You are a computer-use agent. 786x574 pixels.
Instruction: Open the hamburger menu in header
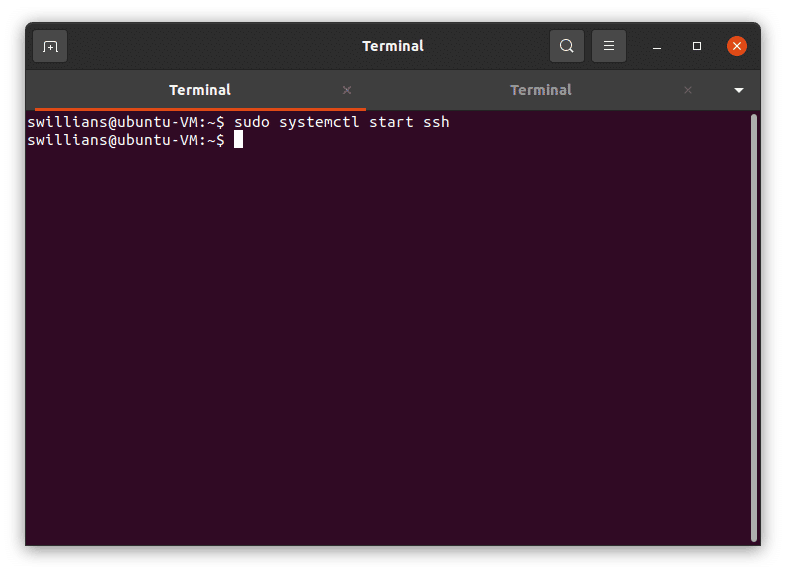(609, 46)
